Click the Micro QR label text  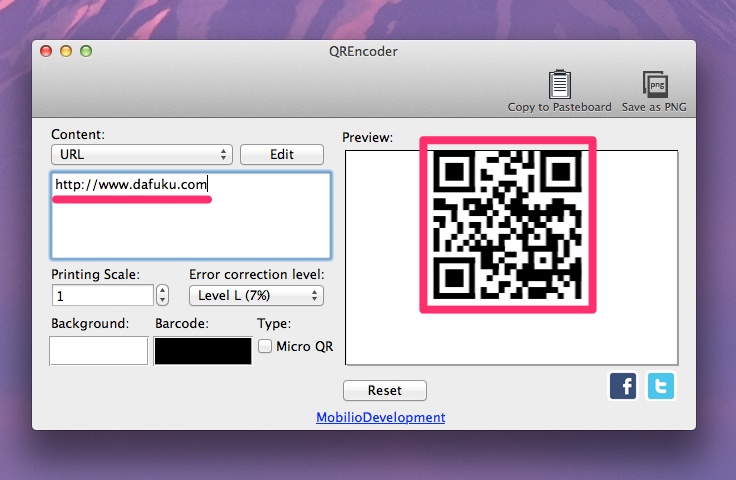pyautogui.click(x=305, y=346)
